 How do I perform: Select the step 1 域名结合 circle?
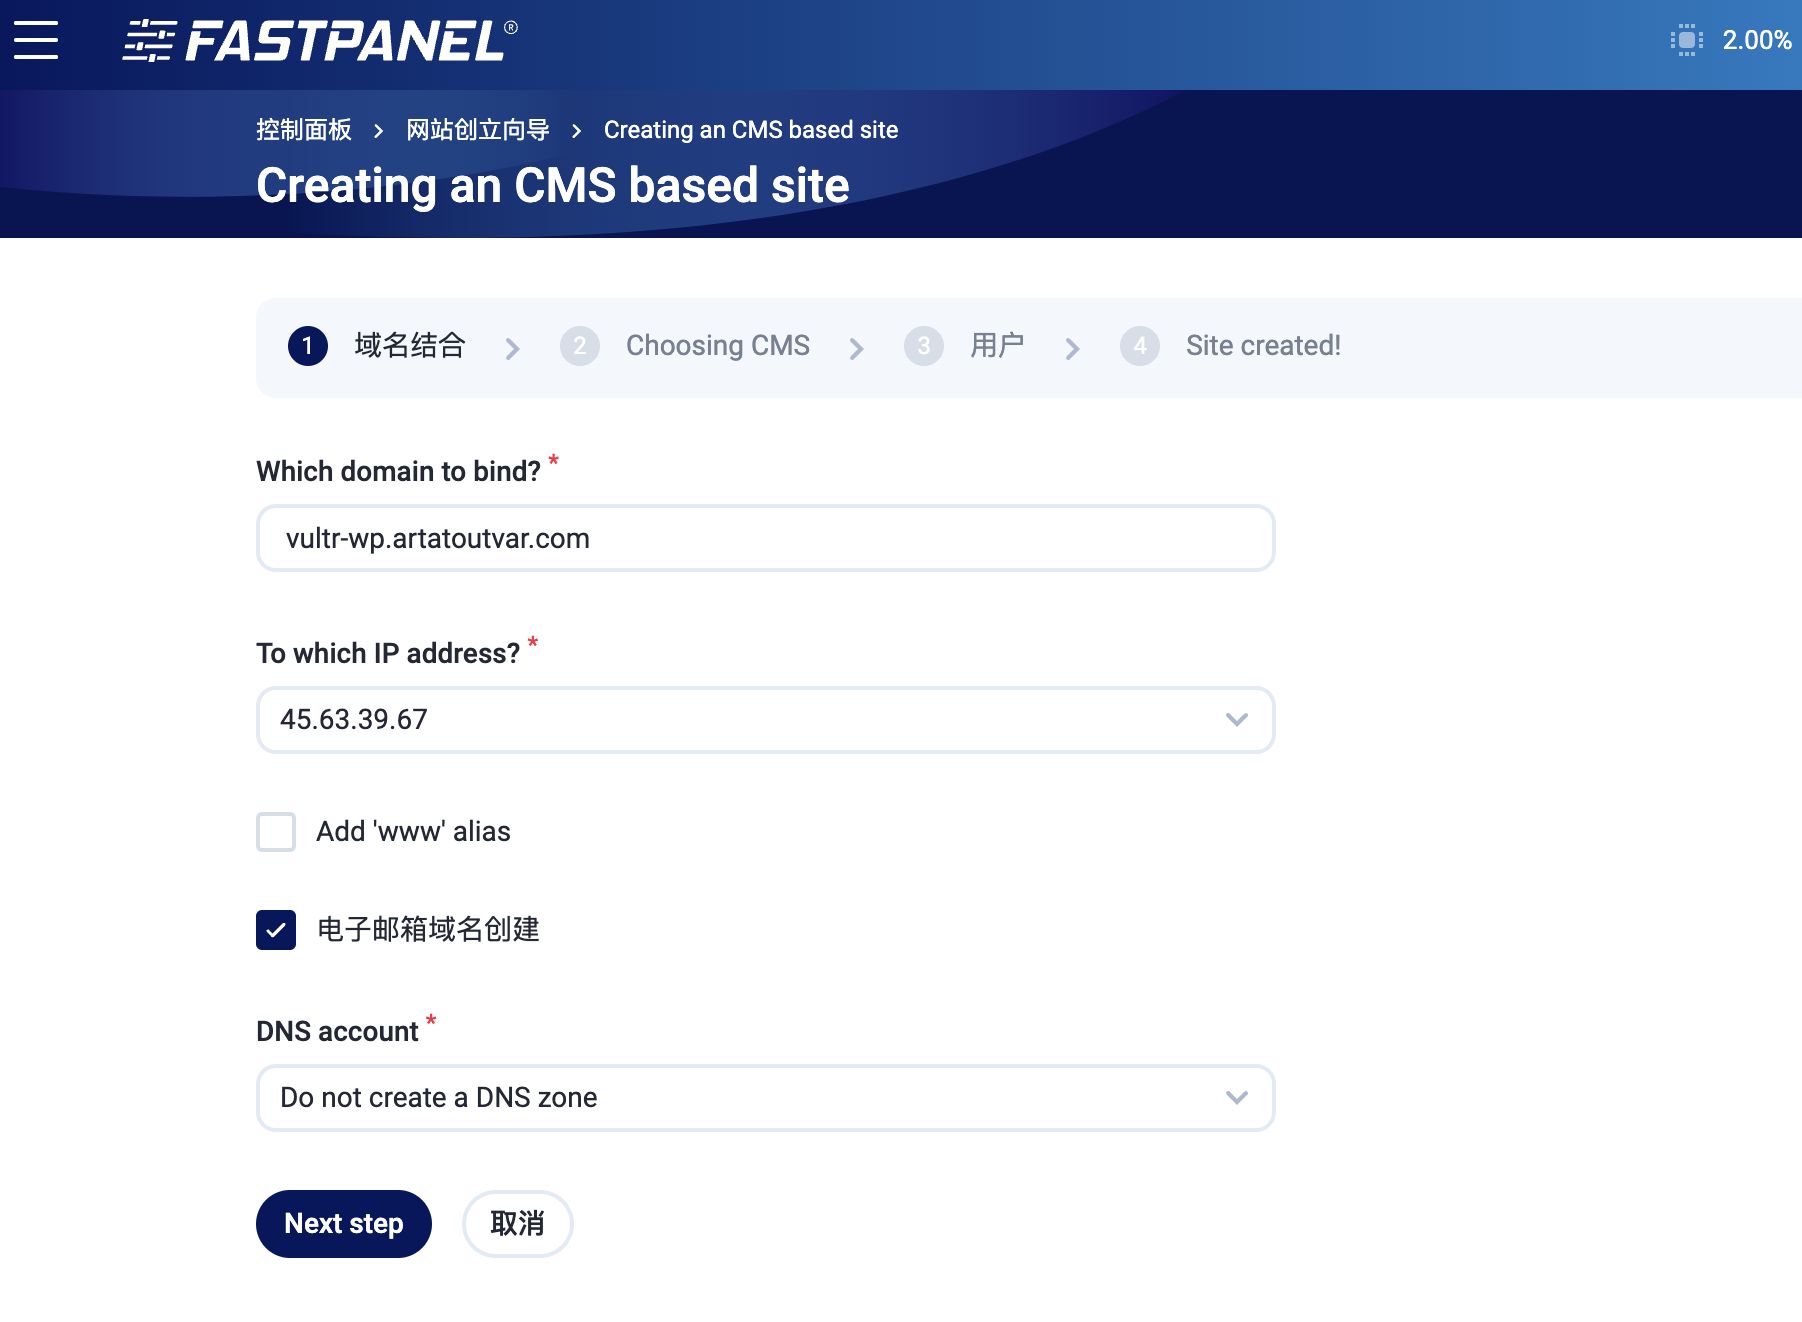tap(308, 346)
